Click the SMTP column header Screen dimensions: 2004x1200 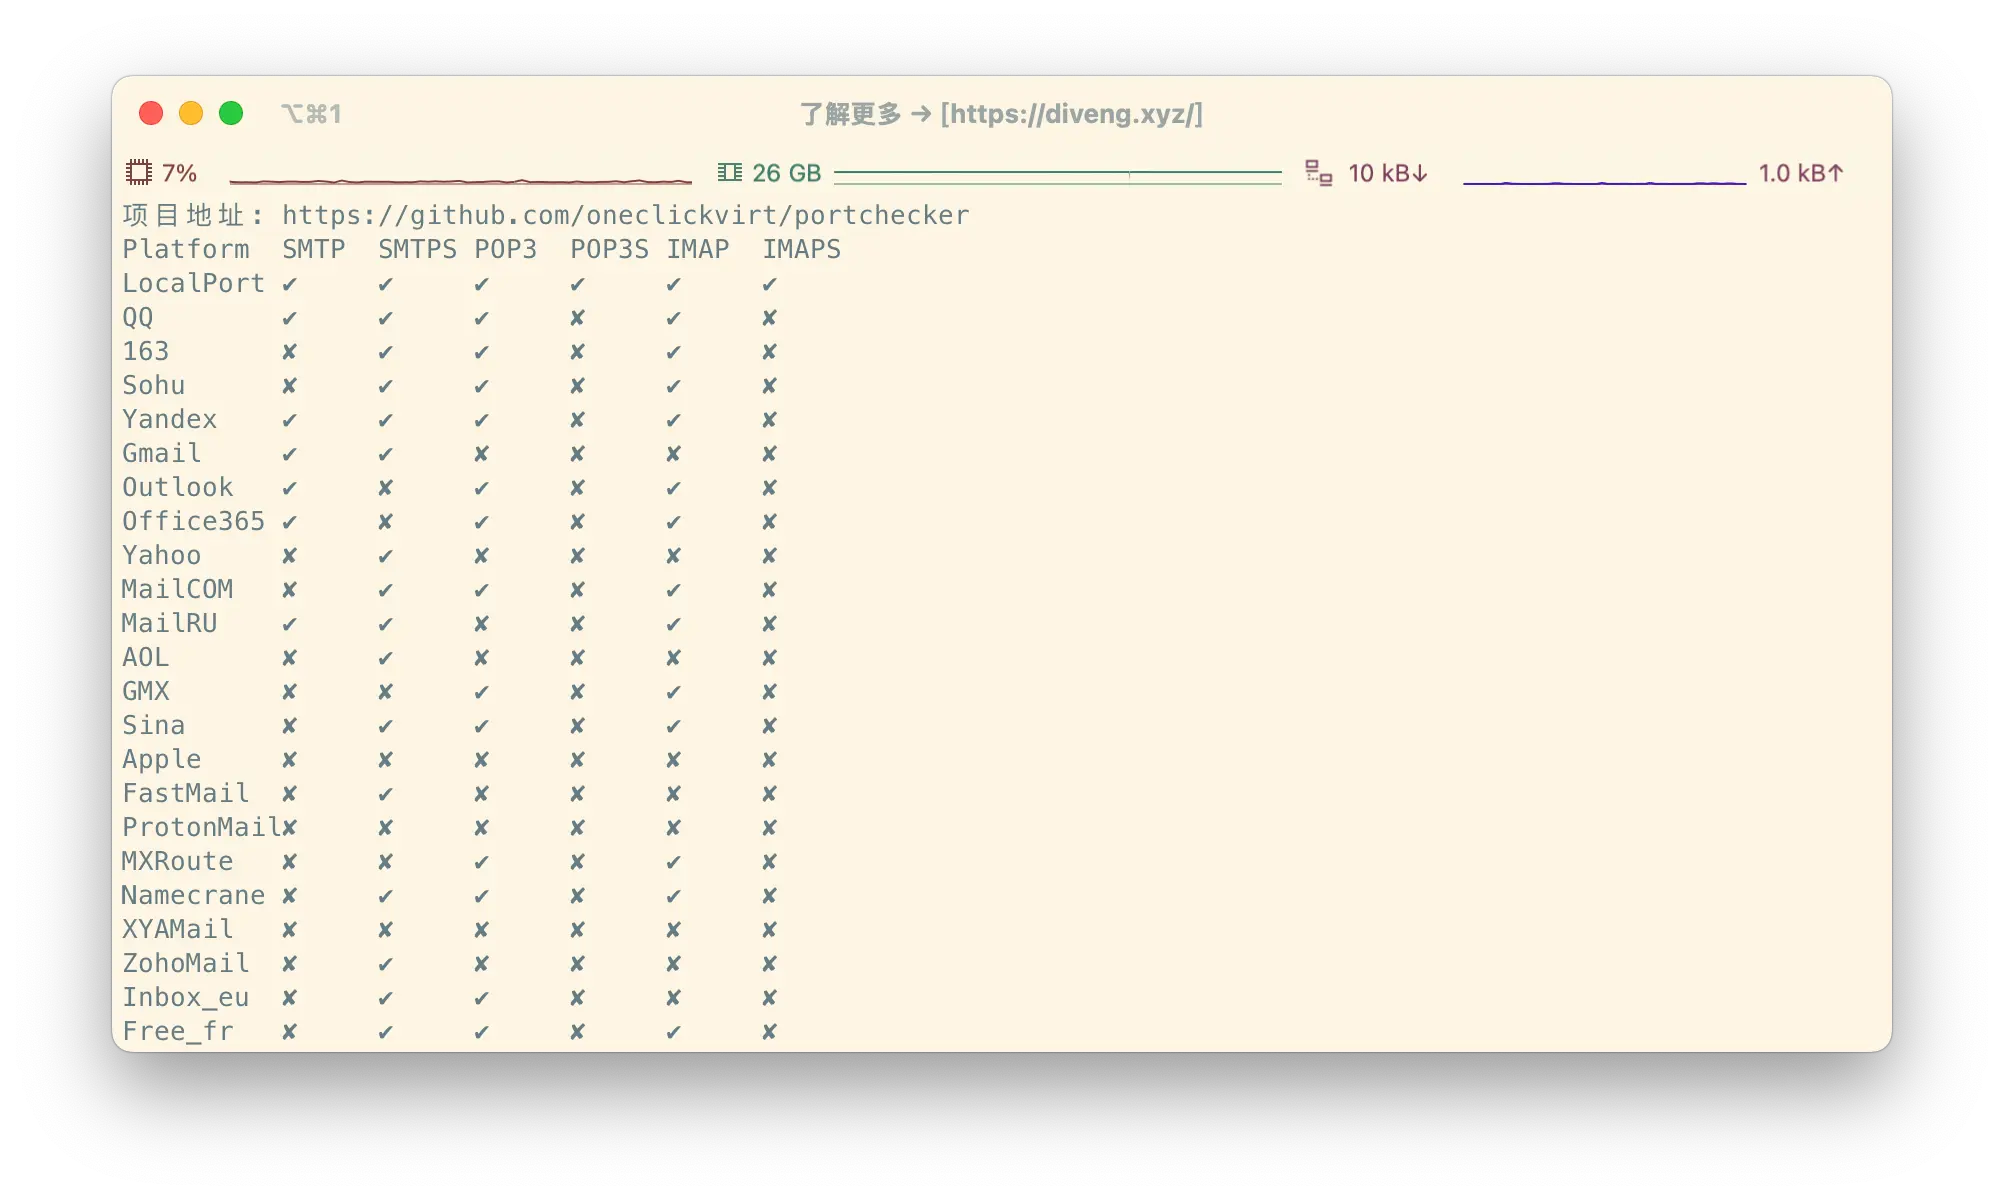point(314,249)
